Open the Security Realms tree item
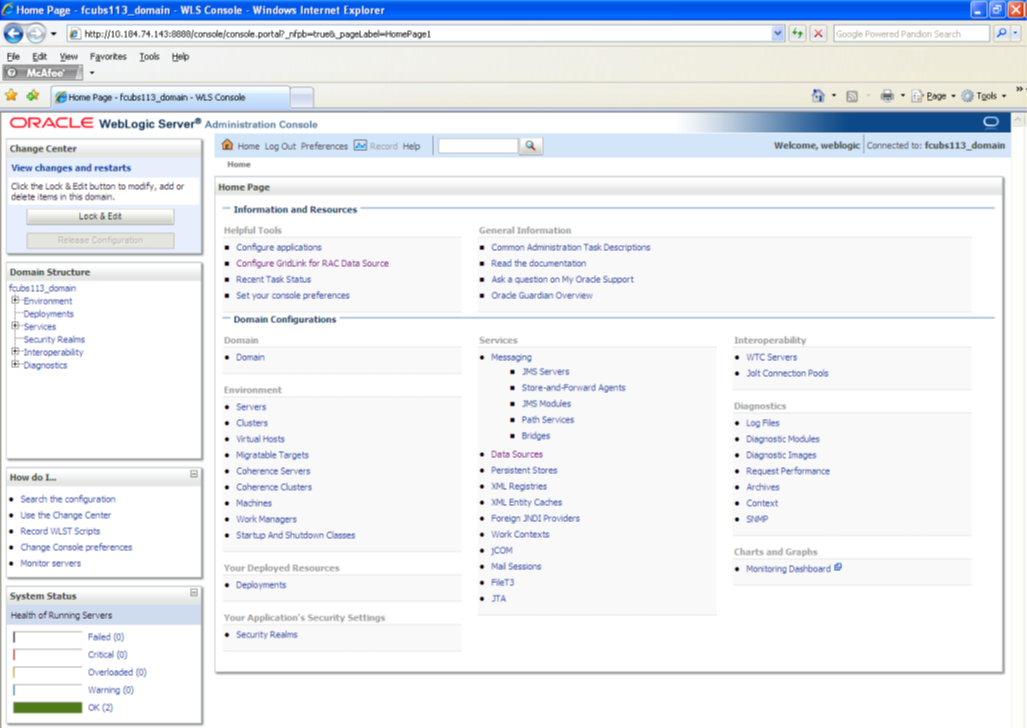 pos(54,339)
